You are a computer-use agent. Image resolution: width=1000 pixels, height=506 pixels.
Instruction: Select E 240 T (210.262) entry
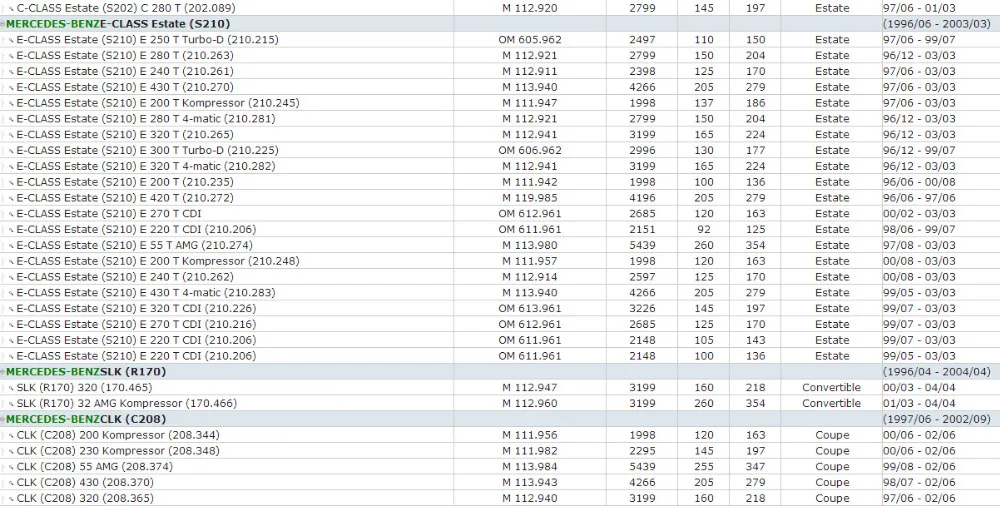point(125,277)
